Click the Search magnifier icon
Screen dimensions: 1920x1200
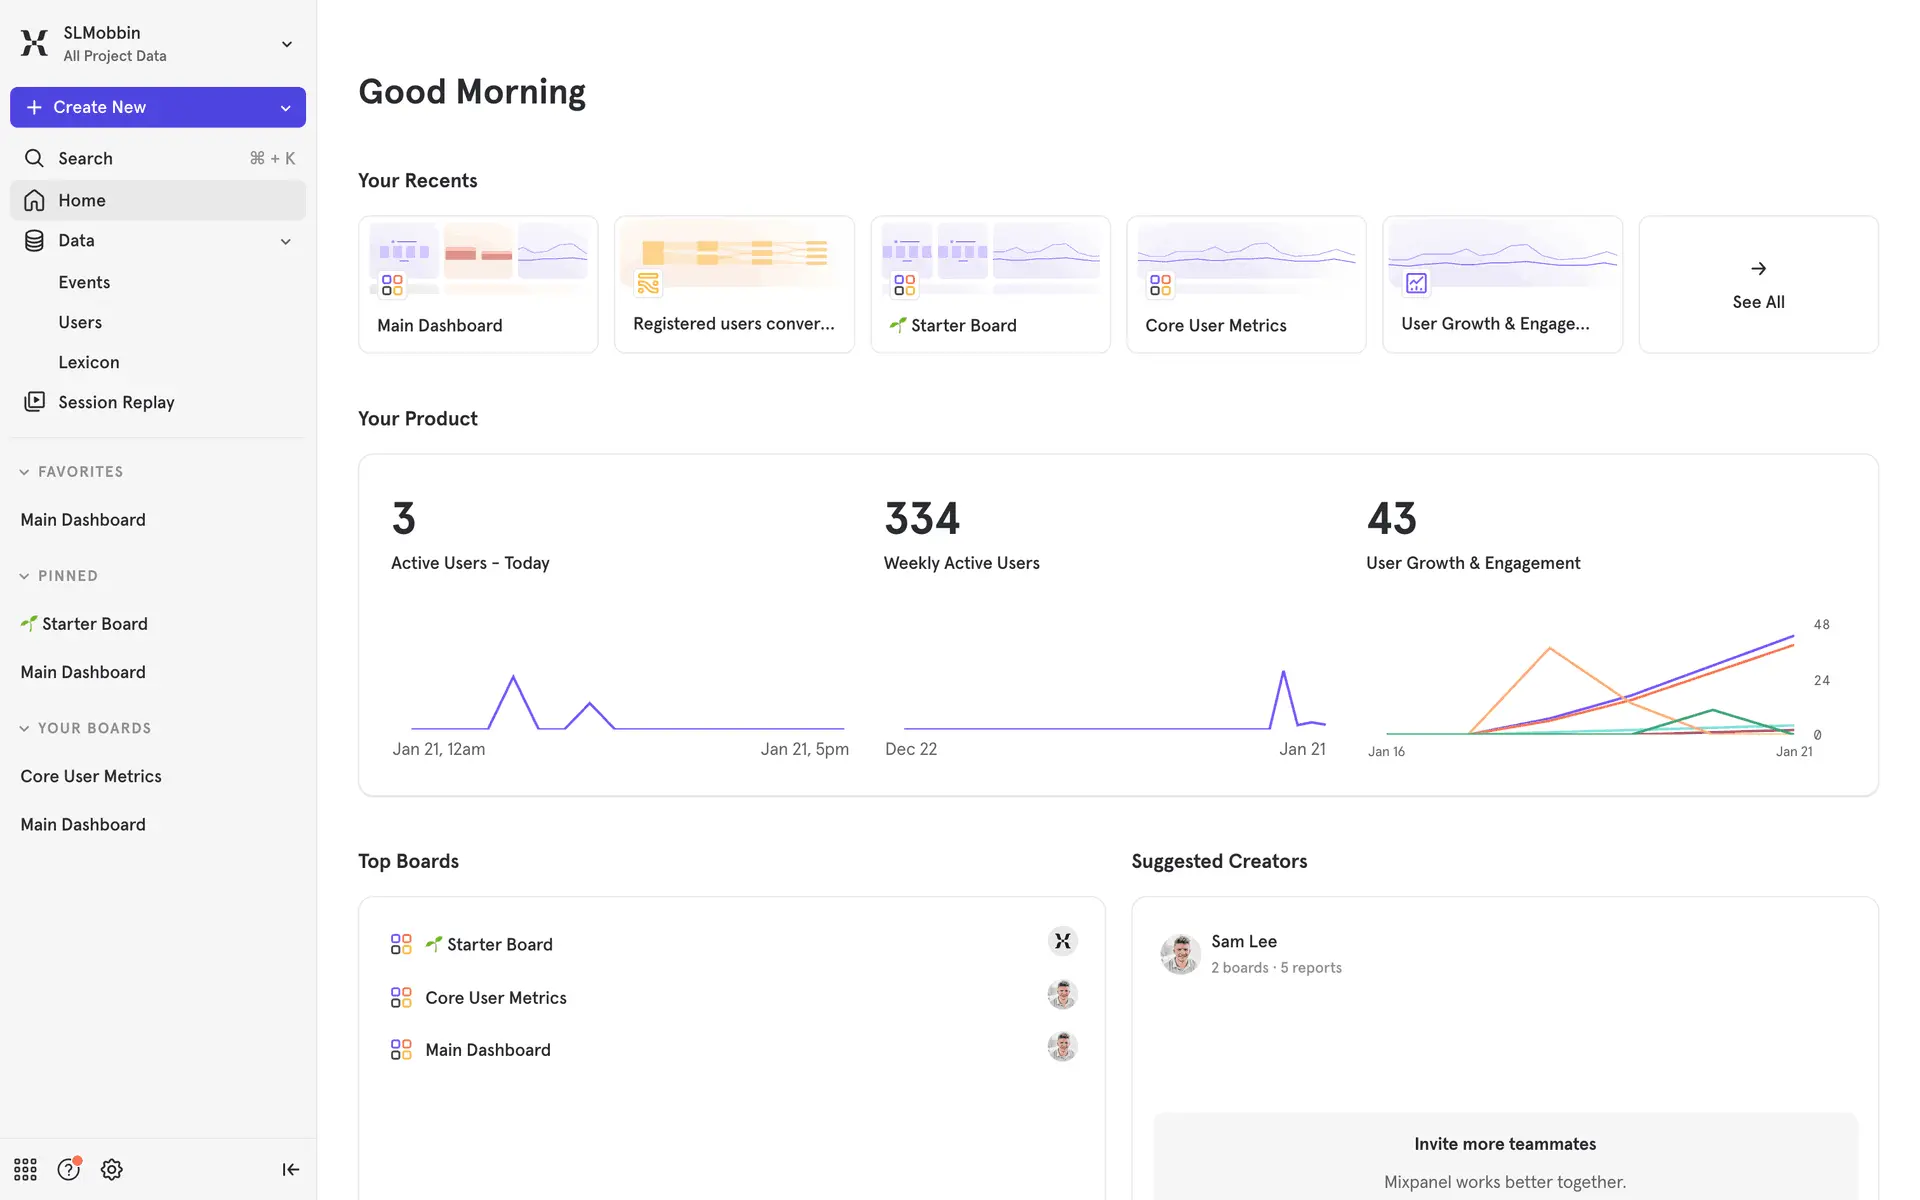pyautogui.click(x=34, y=158)
